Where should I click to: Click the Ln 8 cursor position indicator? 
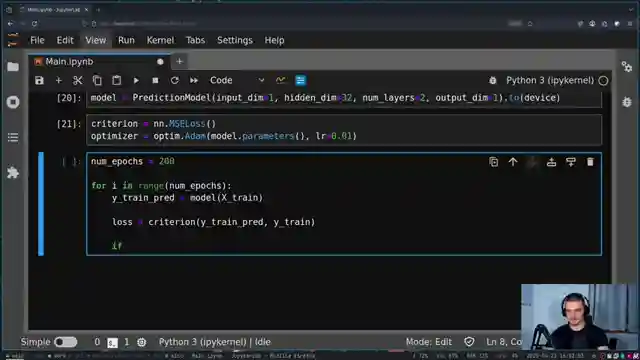pos(504,342)
